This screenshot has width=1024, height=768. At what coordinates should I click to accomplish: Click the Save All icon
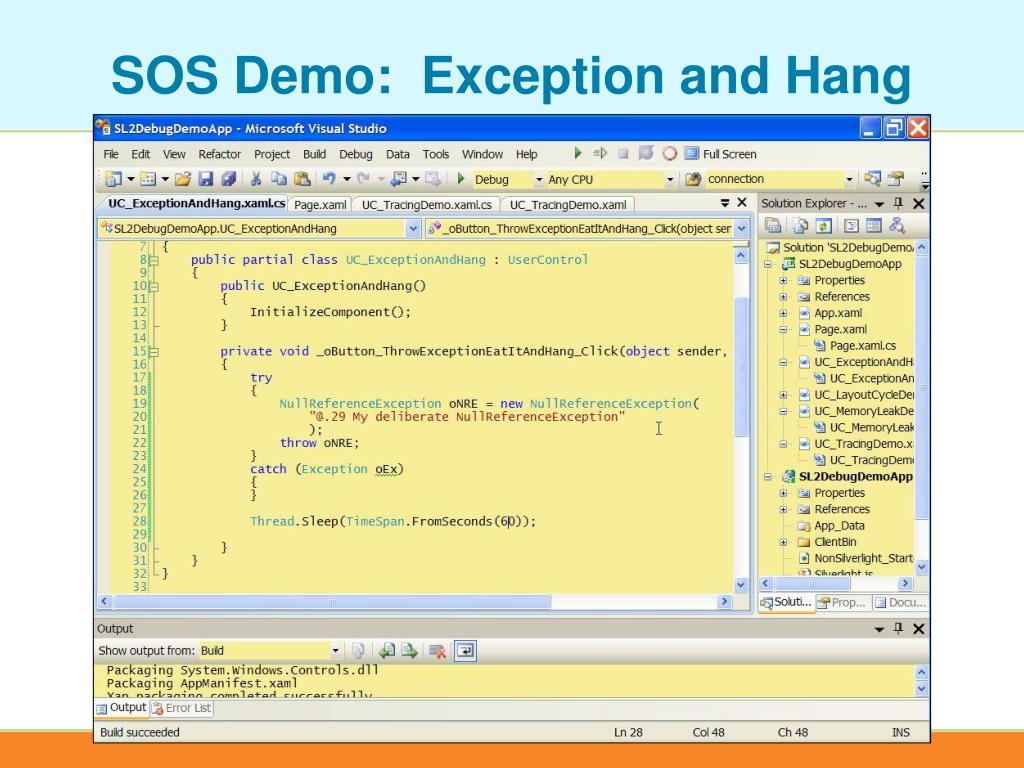click(228, 179)
